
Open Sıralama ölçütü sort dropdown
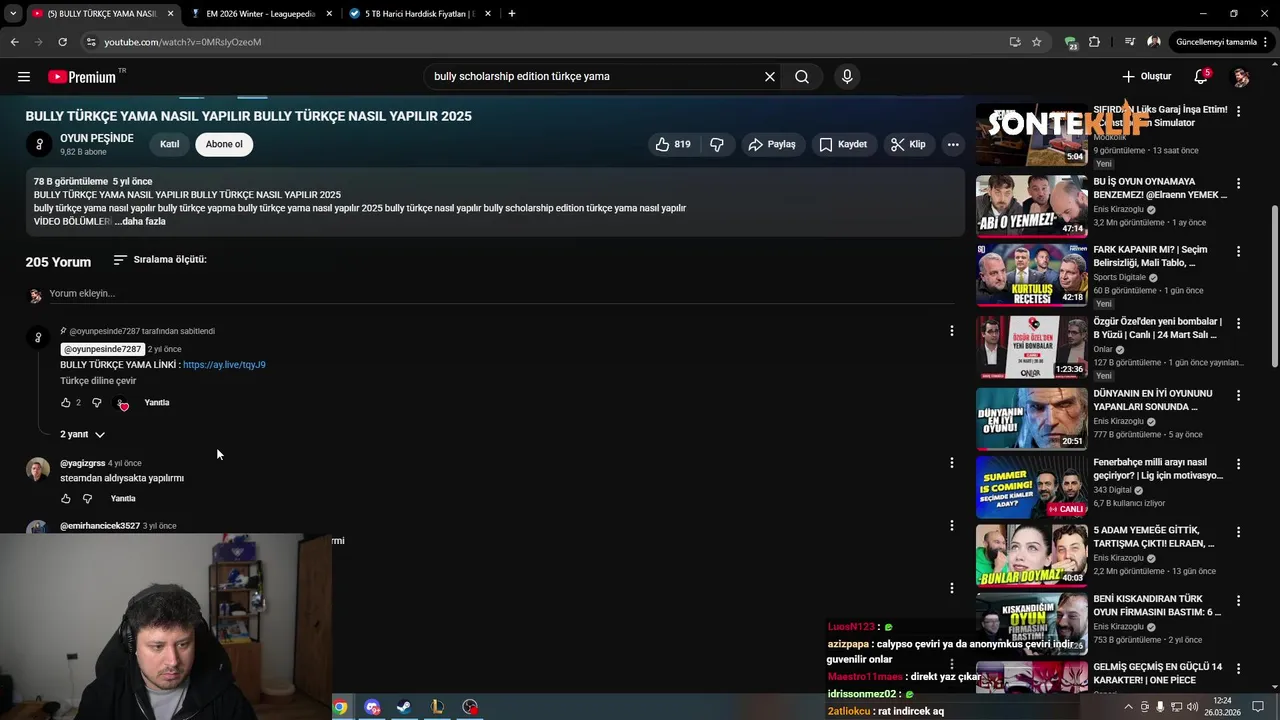[x=160, y=260]
